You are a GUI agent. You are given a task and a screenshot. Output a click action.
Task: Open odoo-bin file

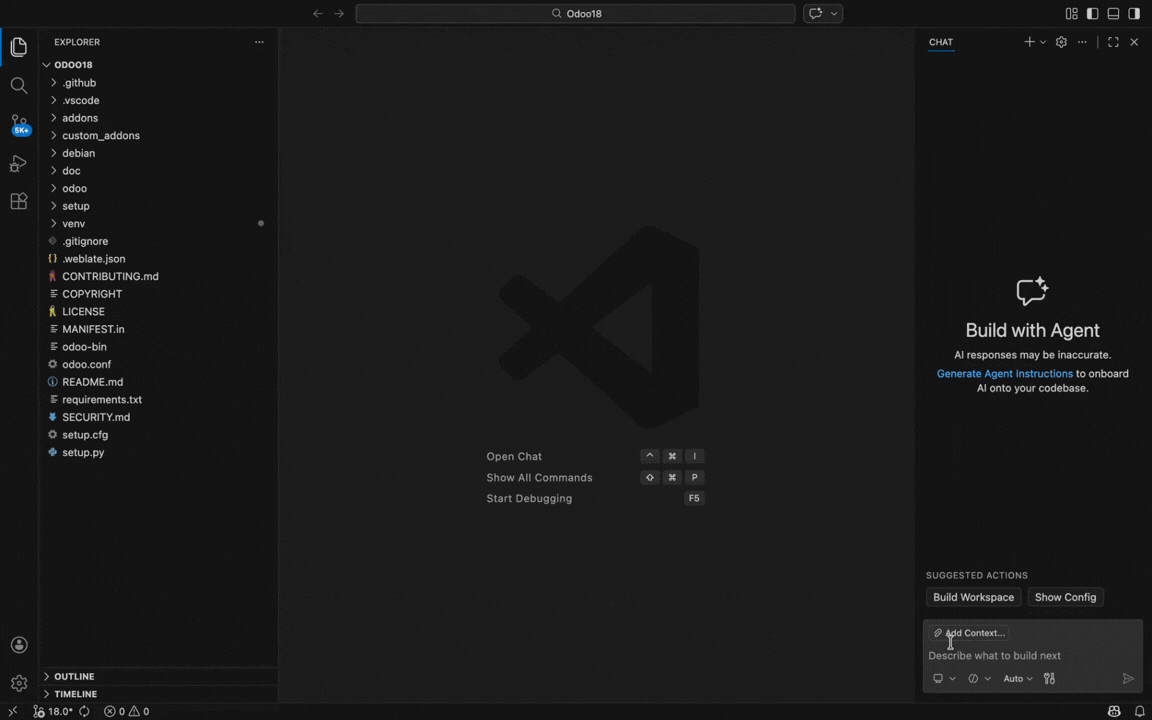point(159,347)
